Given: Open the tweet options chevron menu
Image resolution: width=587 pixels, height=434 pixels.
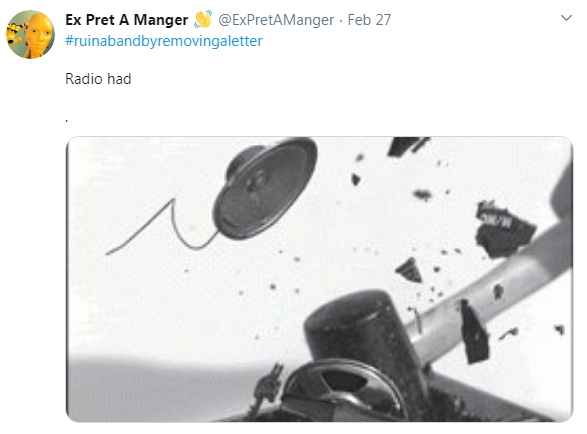Looking at the screenshot, I should [566, 18].
